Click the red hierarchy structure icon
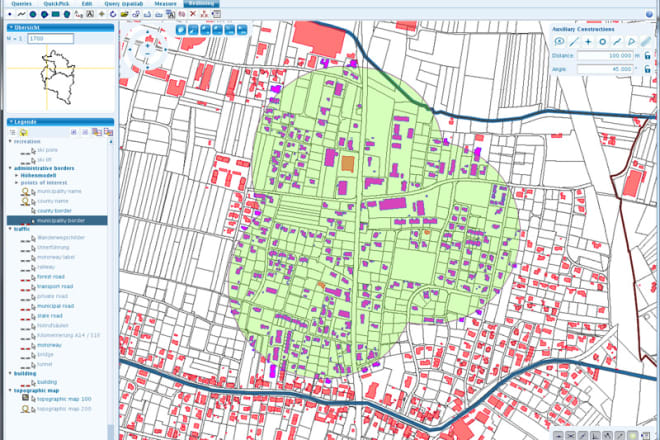 point(204,14)
